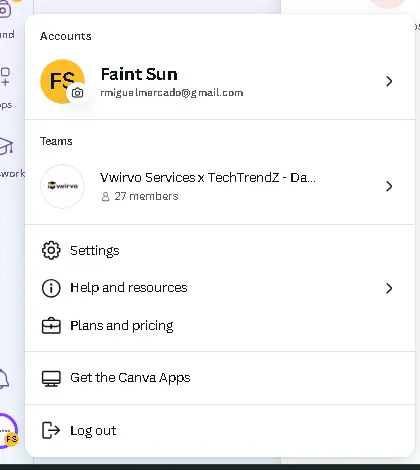Click the Vwirvo team logo thumbnail
Viewport: 420px width, 470px height.
coord(62,186)
